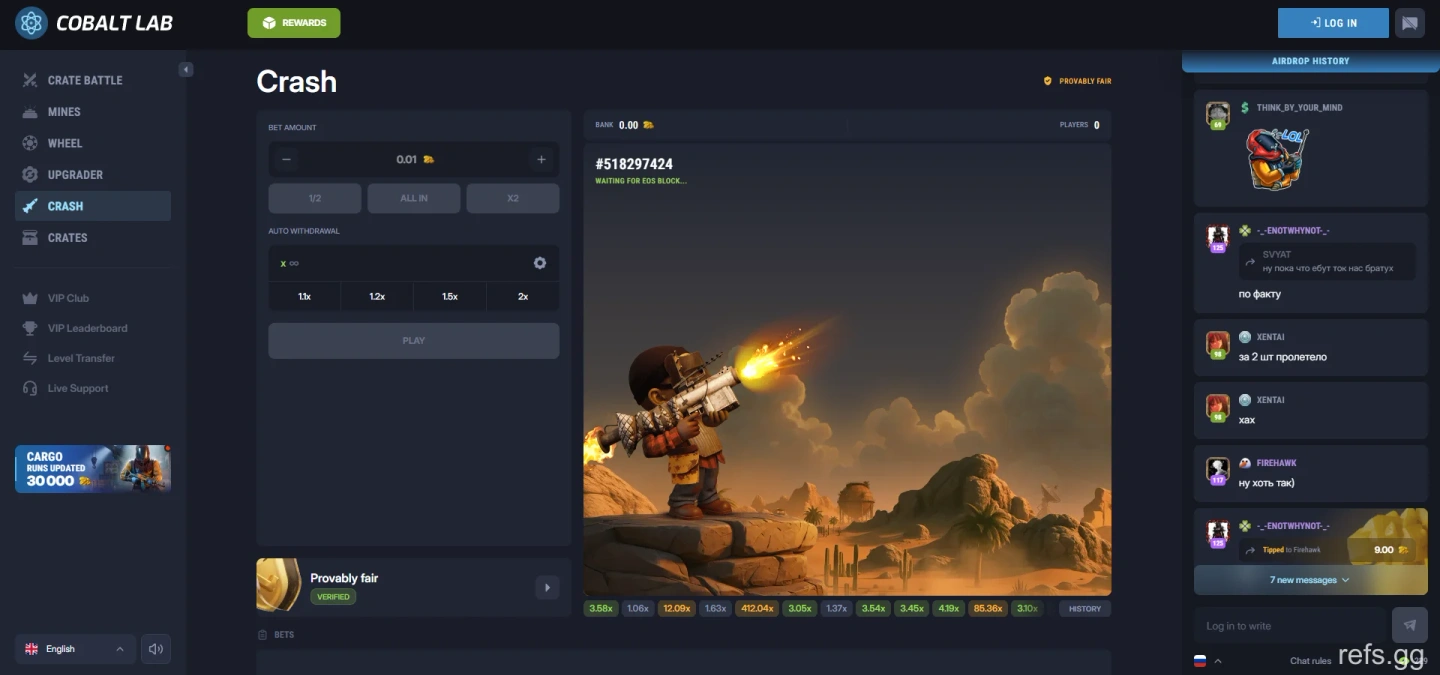Open the Mines game
Screen dimensions: 1440x675
tap(93, 112)
